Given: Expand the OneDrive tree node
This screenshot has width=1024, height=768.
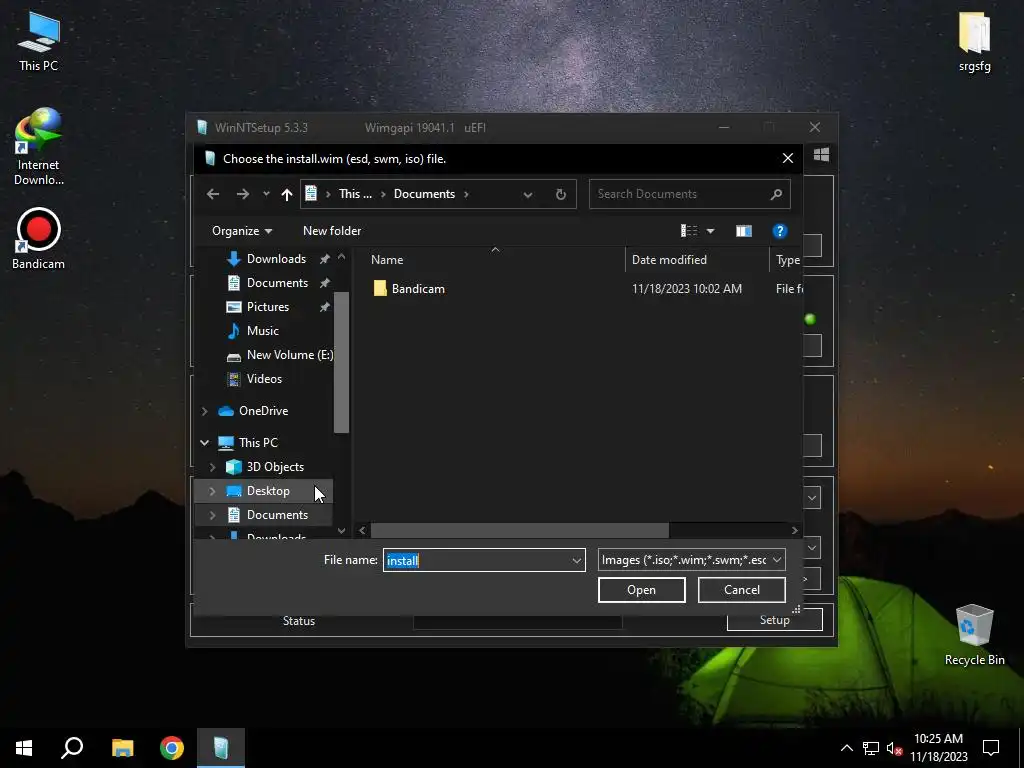Looking at the screenshot, I should 204,411.
